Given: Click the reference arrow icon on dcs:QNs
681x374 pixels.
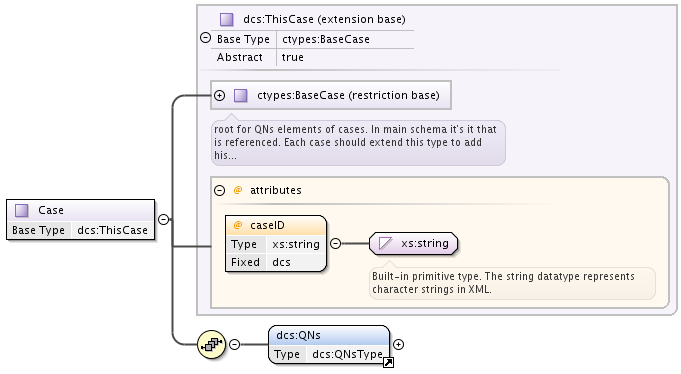Looking at the screenshot, I should [x=388, y=362].
